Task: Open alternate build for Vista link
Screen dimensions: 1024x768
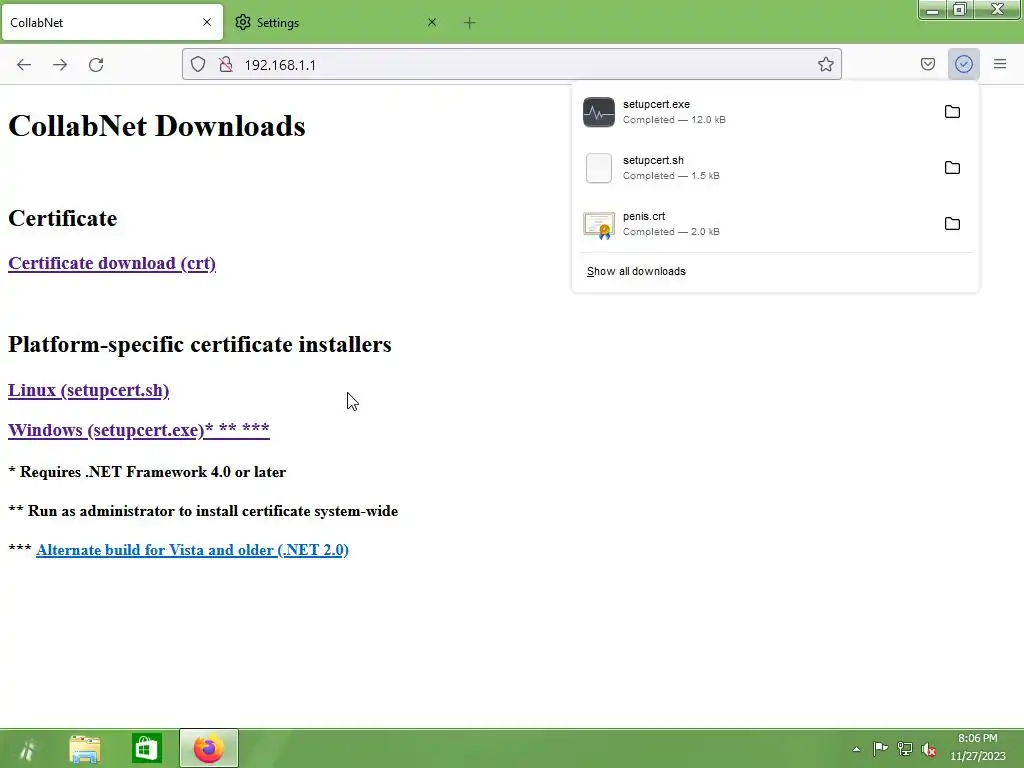Action: click(193, 550)
